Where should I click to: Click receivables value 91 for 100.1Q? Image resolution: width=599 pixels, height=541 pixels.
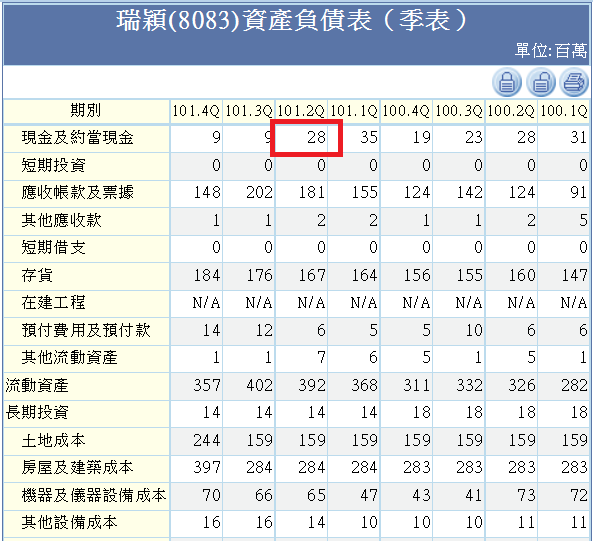[579, 192]
